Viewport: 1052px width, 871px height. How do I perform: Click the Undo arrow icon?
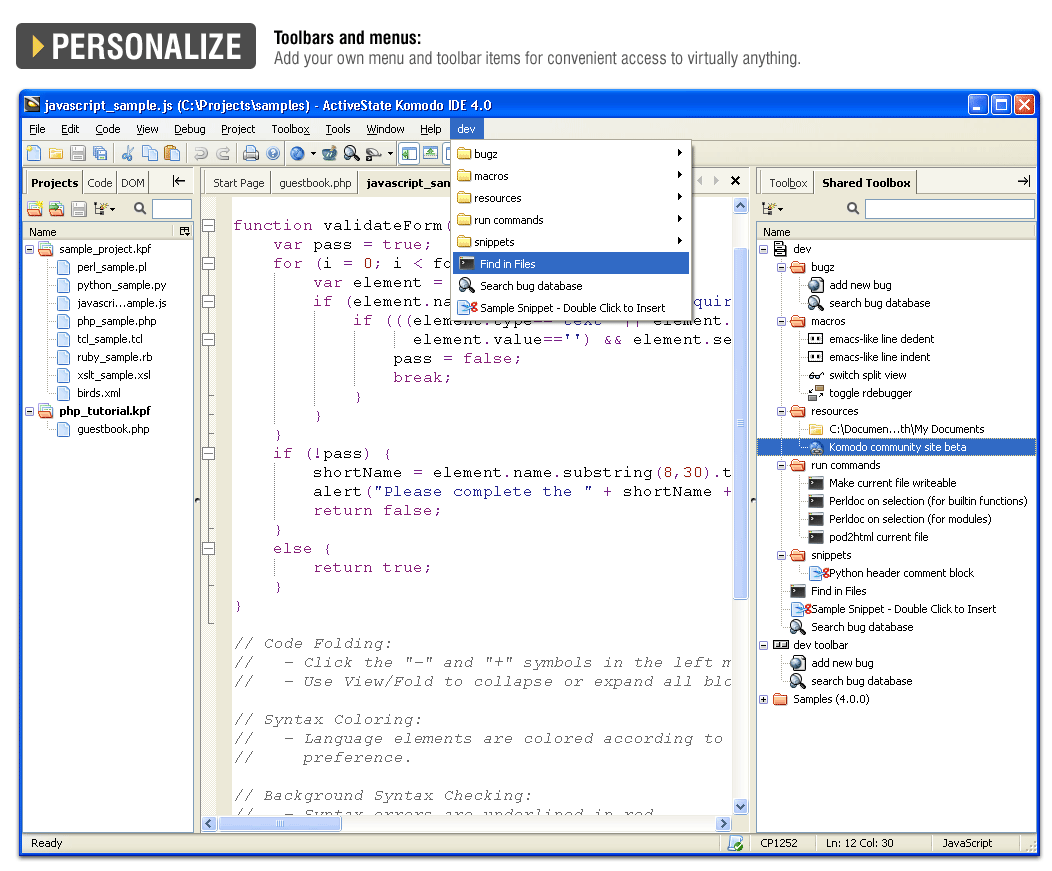pos(201,154)
